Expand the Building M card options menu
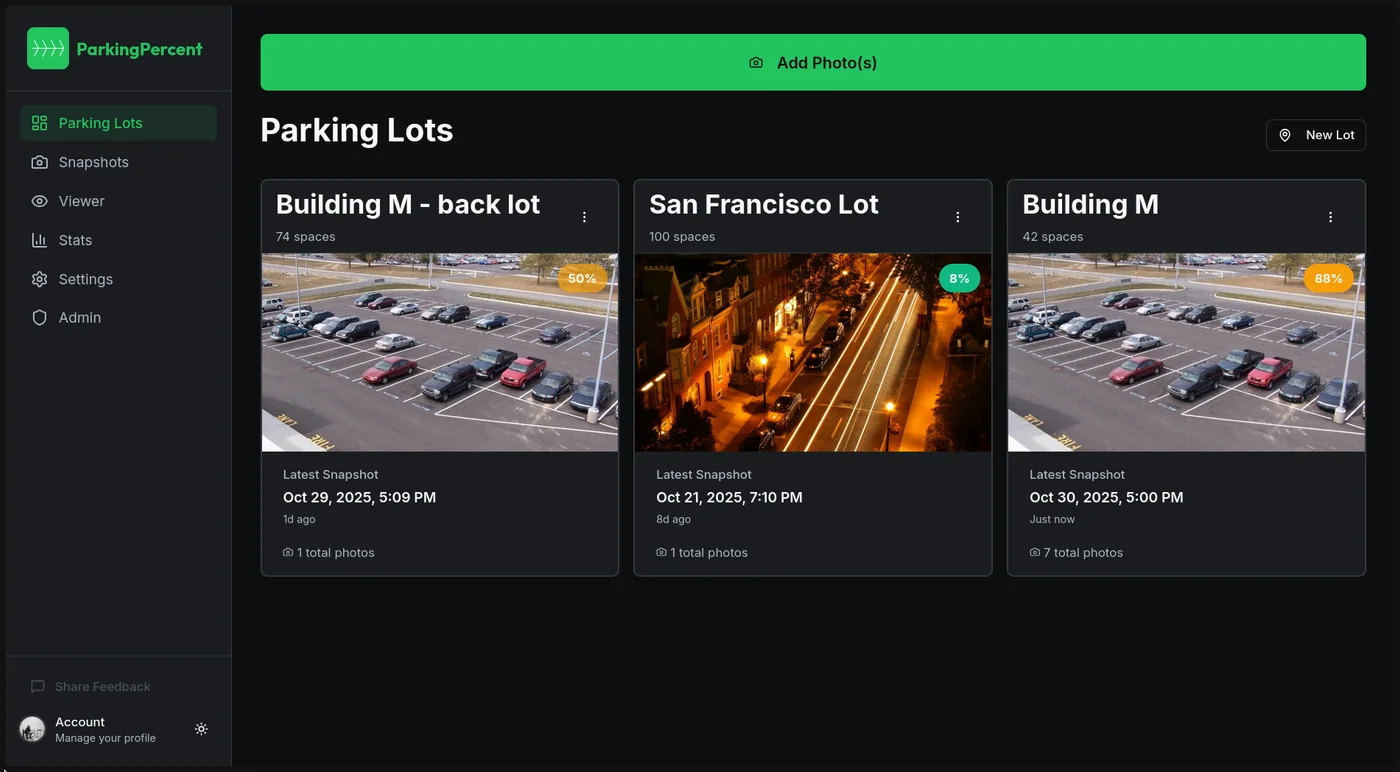This screenshot has width=1400, height=772. click(x=1331, y=217)
